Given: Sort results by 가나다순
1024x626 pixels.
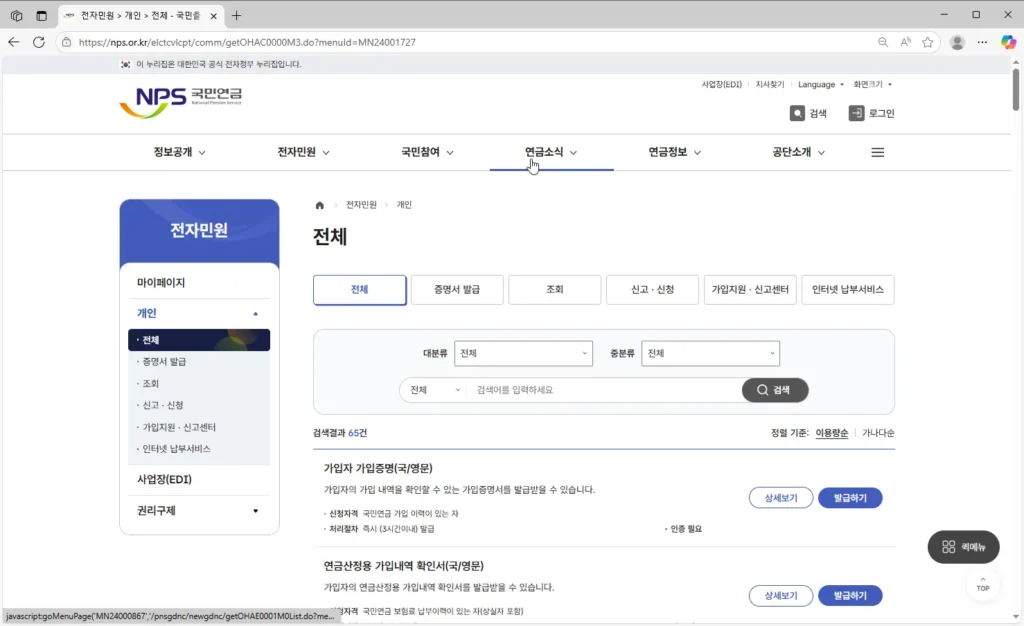Looking at the screenshot, I should tap(878, 433).
